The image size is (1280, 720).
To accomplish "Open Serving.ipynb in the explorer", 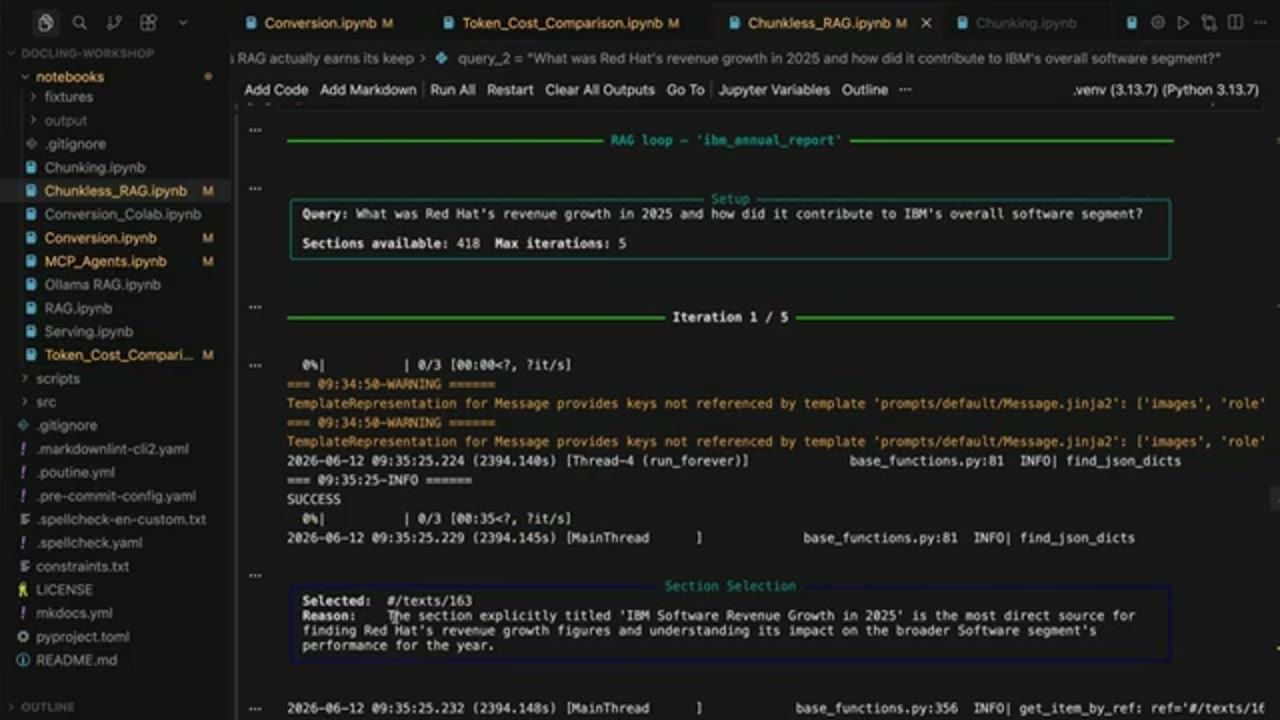I will (88, 332).
